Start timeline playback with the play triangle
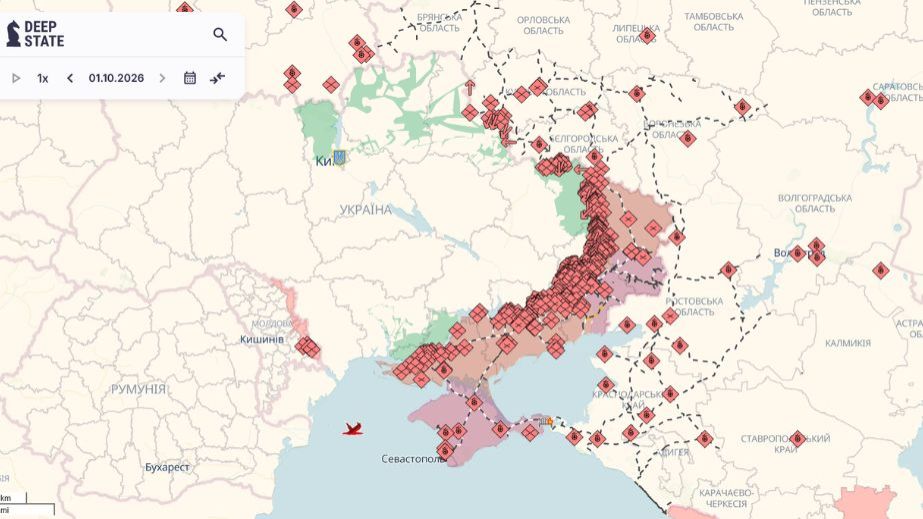This screenshot has height=519, width=923. click(16, 78)
